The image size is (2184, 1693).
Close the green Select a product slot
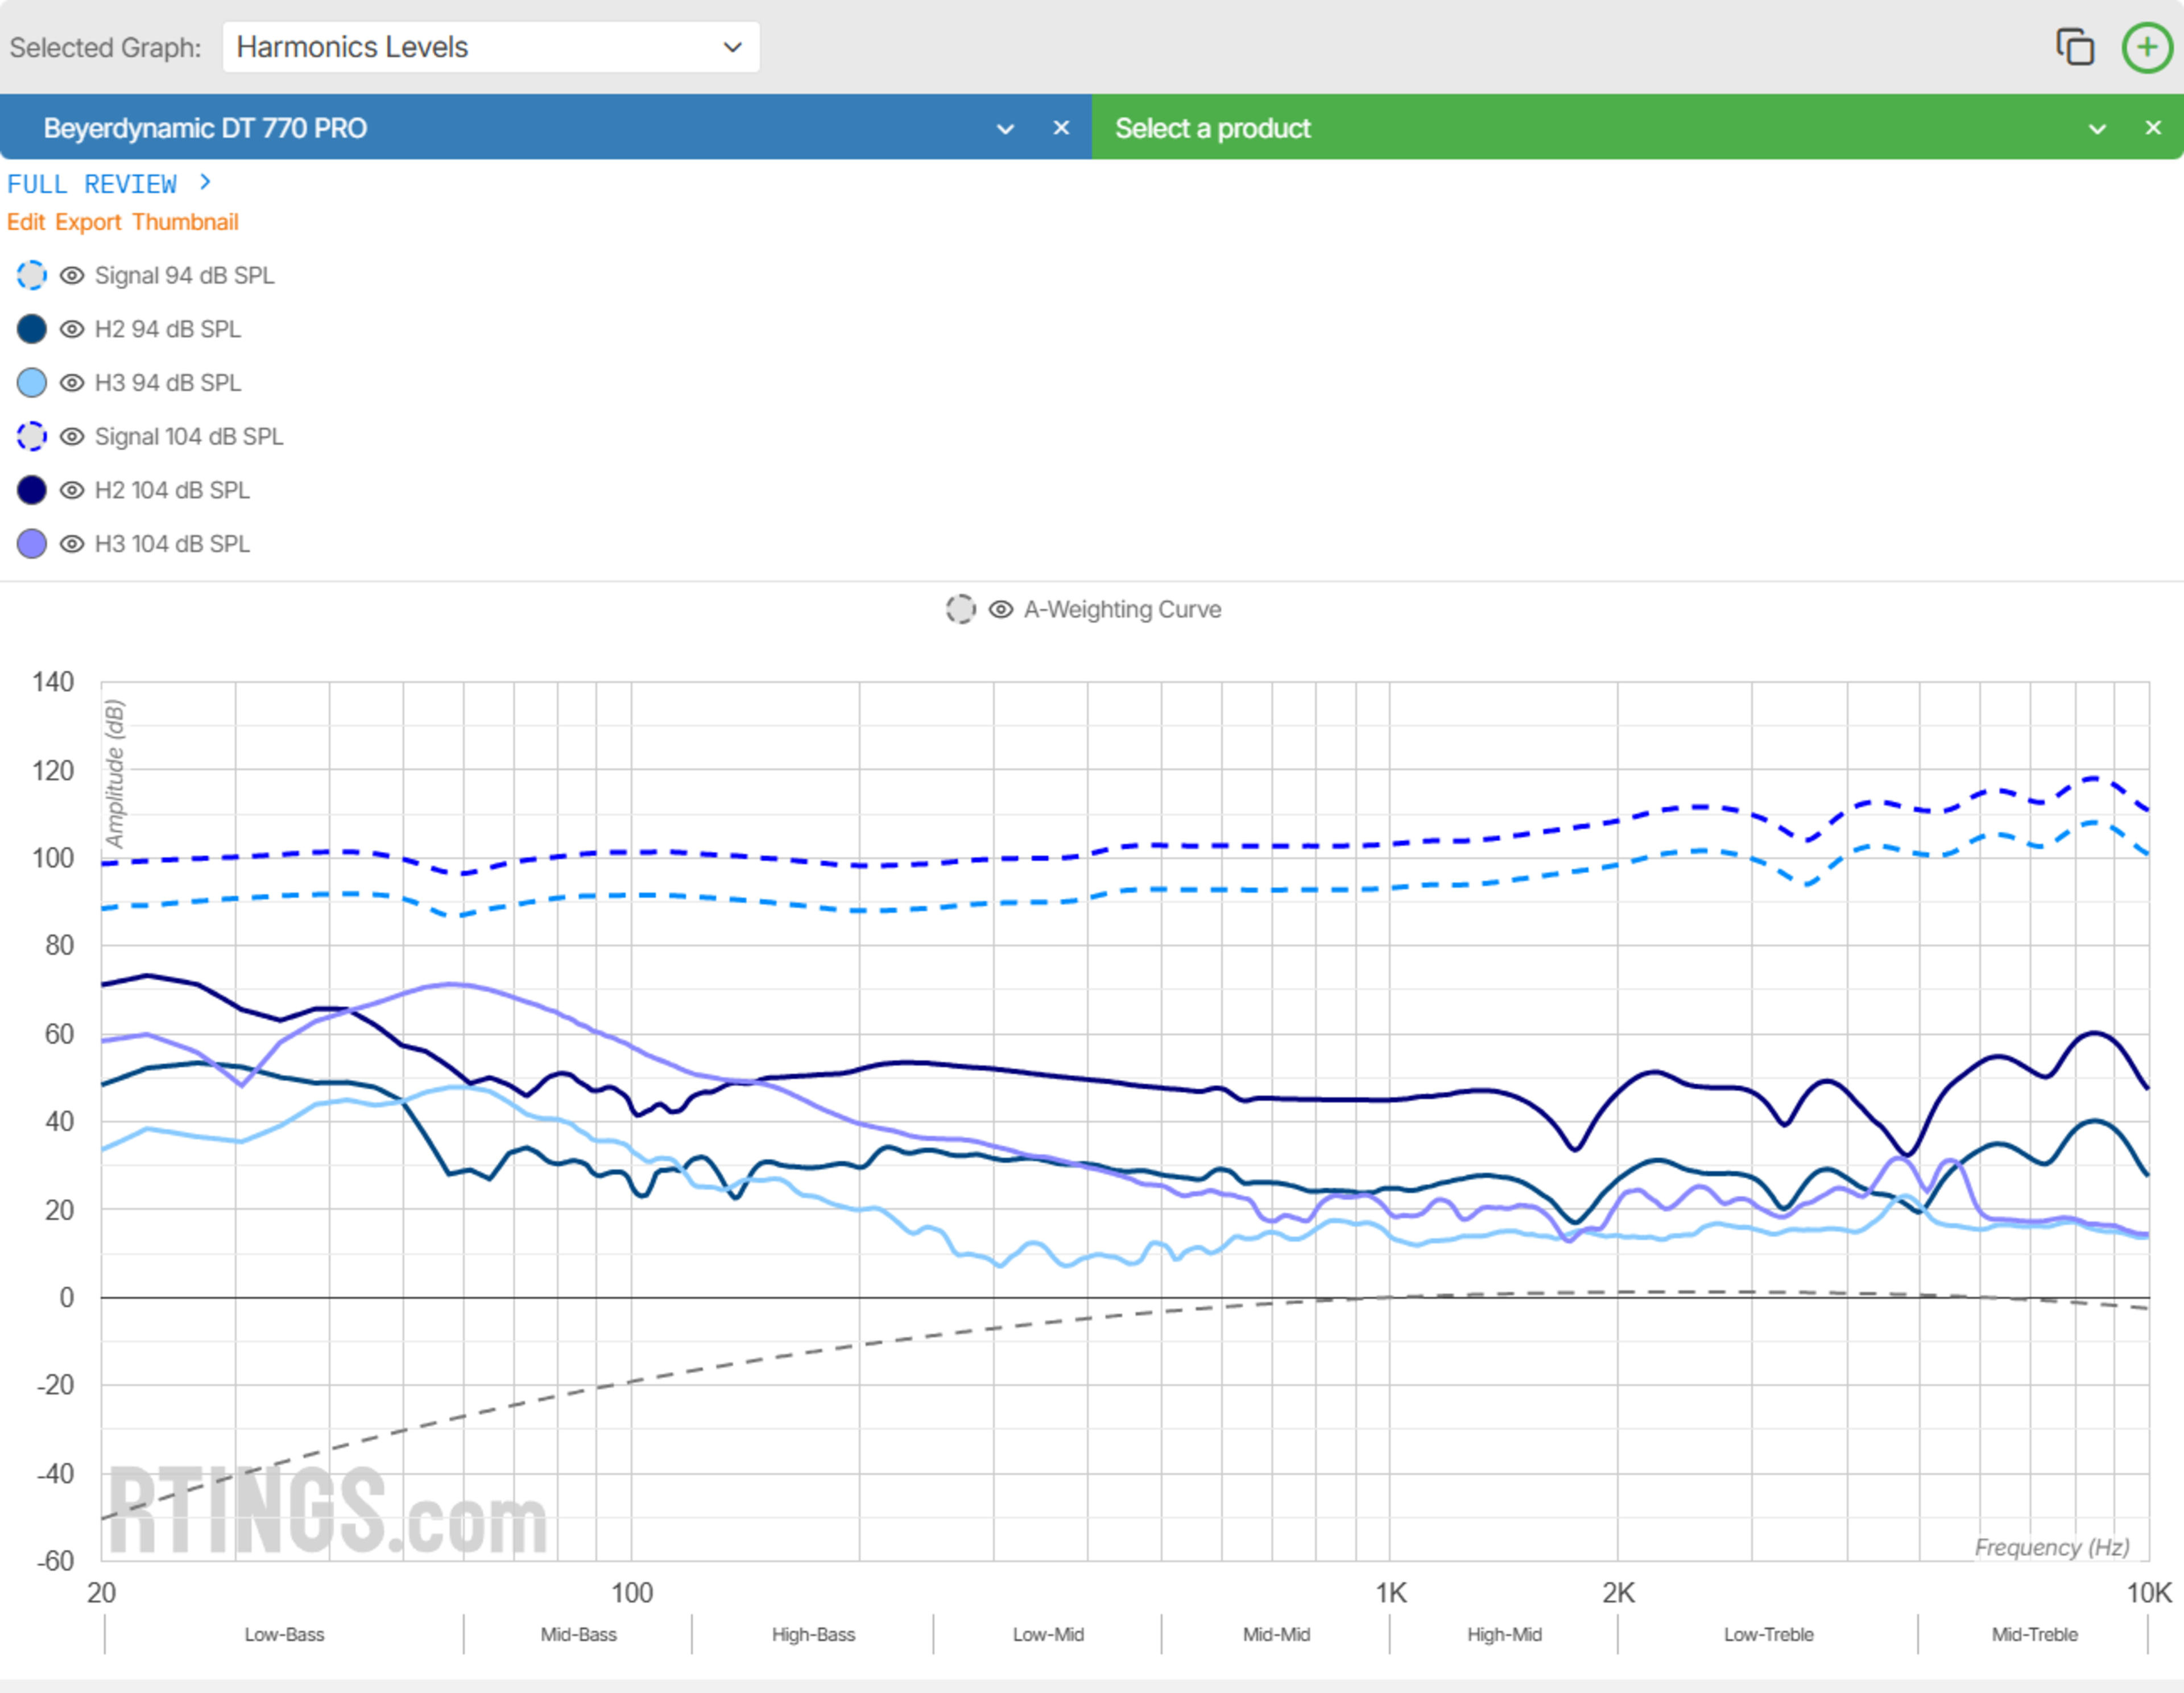(x=2153, y=128)
